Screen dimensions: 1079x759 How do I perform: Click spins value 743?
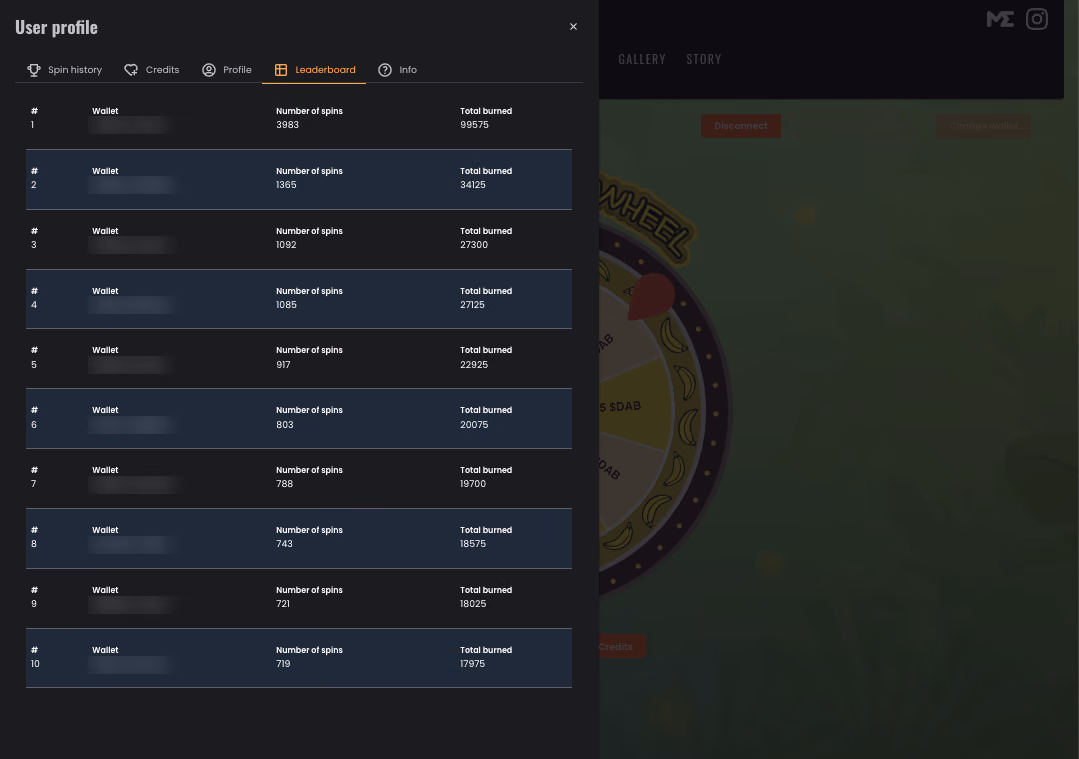[x=284, y=544]
